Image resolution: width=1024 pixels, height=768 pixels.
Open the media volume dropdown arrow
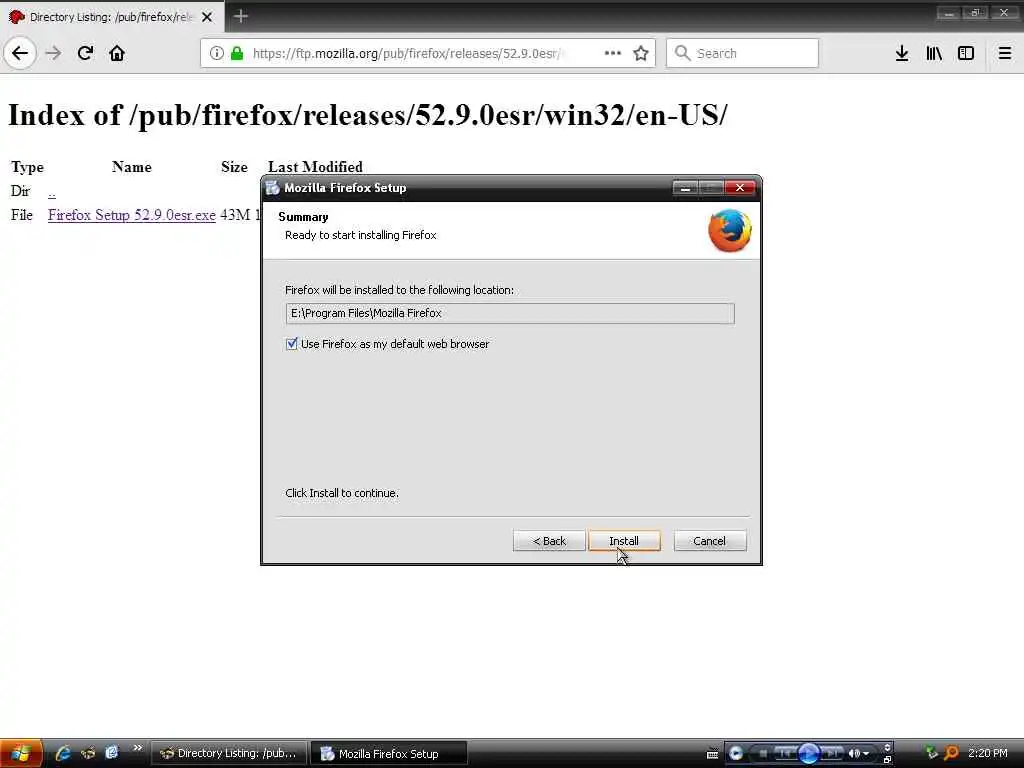(x=866, y=754)
